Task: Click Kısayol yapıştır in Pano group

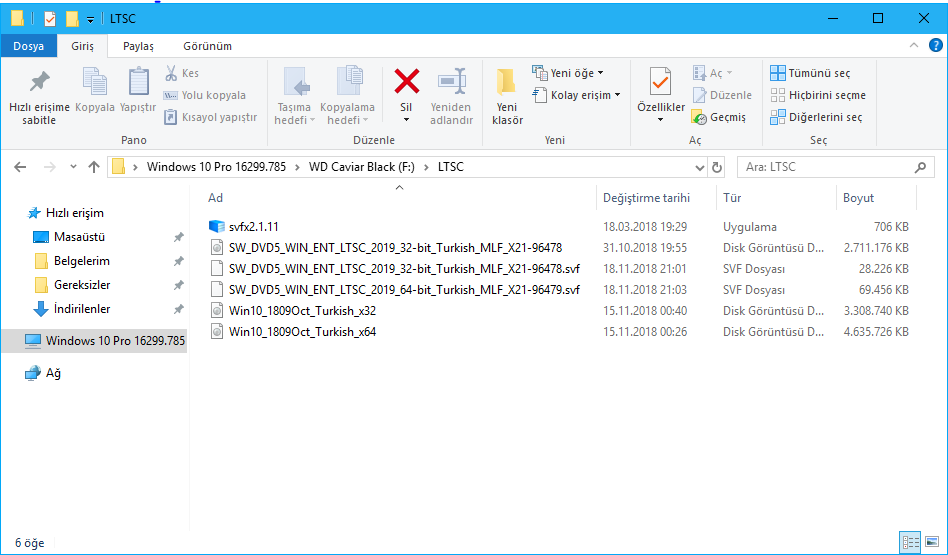Action: pos(210,117)
